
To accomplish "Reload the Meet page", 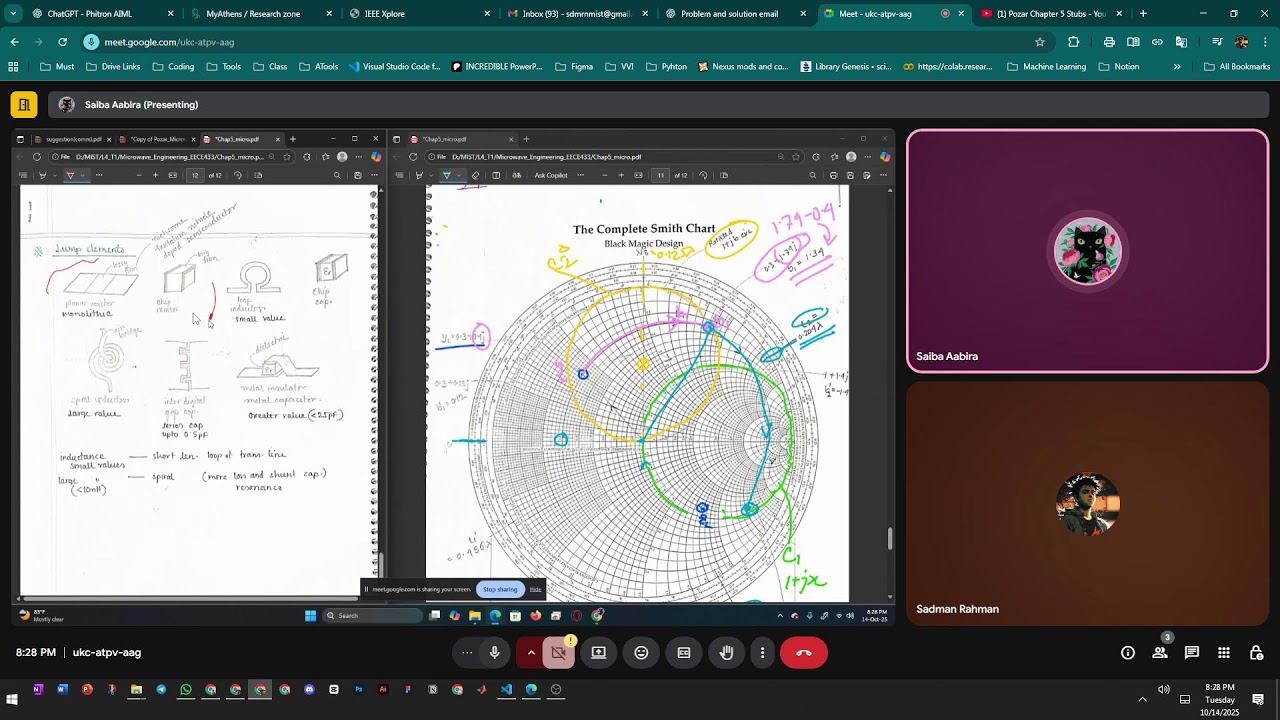I will [x=62, y=42].
